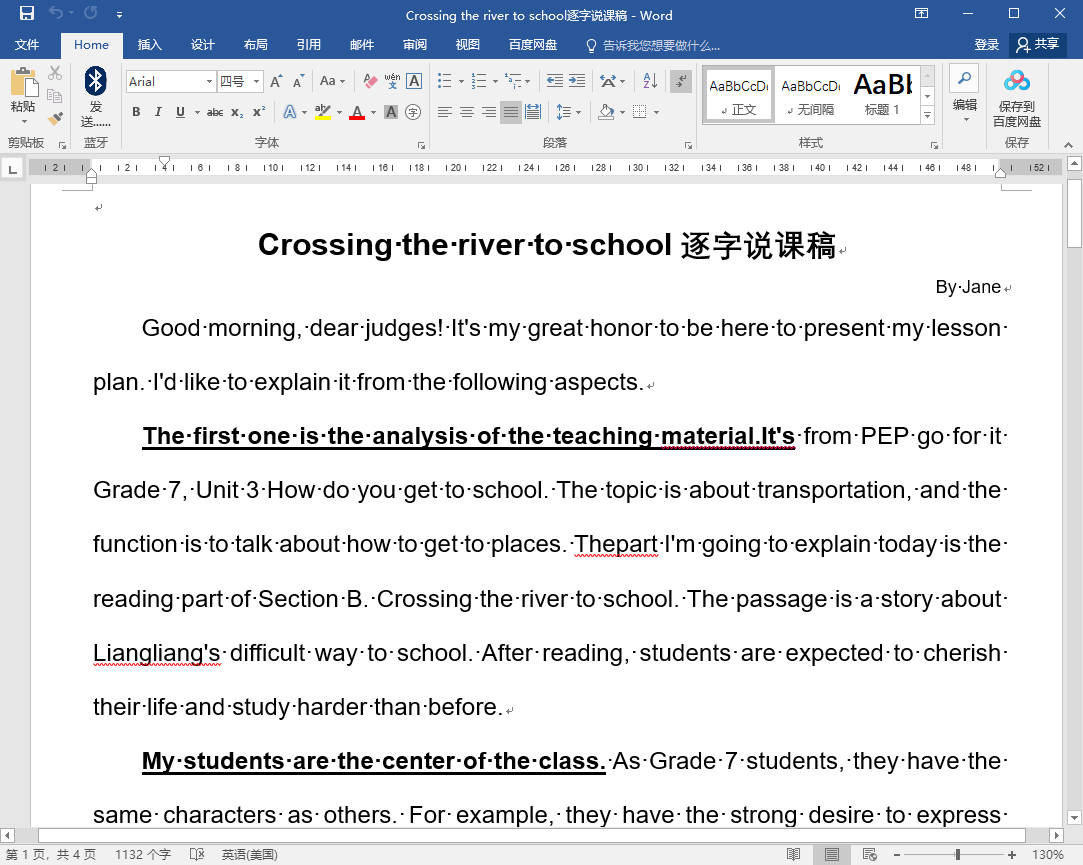Open the phonetic guide (wén) tool
Screen dimensions: 1083x865
click(x=392, y=82)
